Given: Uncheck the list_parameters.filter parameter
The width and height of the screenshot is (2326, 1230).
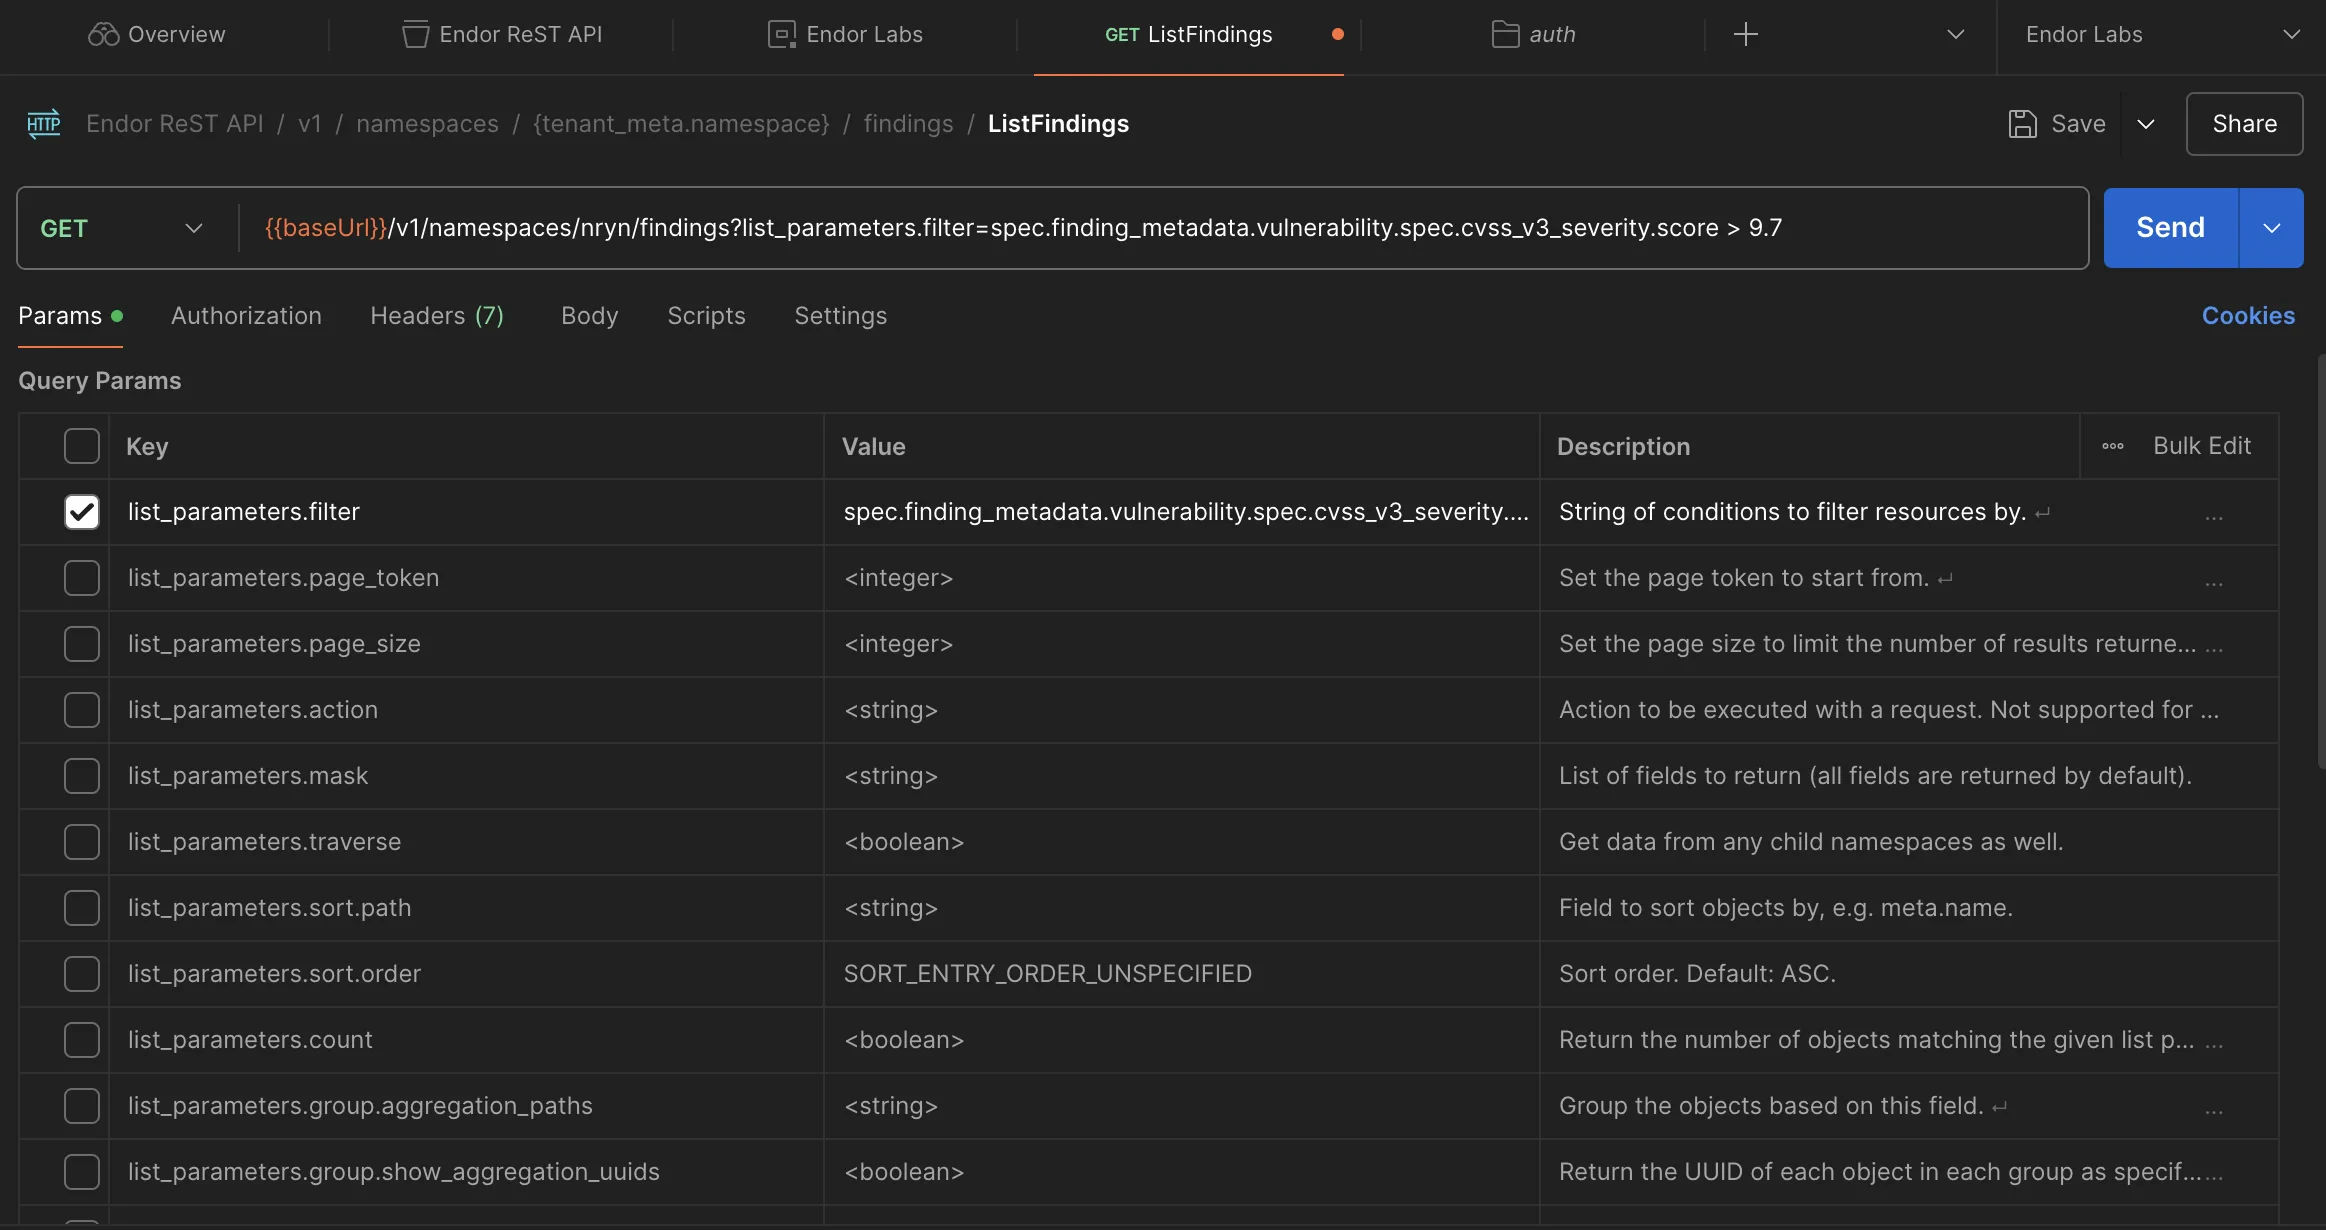Looking at the screenshot, I should pyautogui.click(x=81, y=511).
